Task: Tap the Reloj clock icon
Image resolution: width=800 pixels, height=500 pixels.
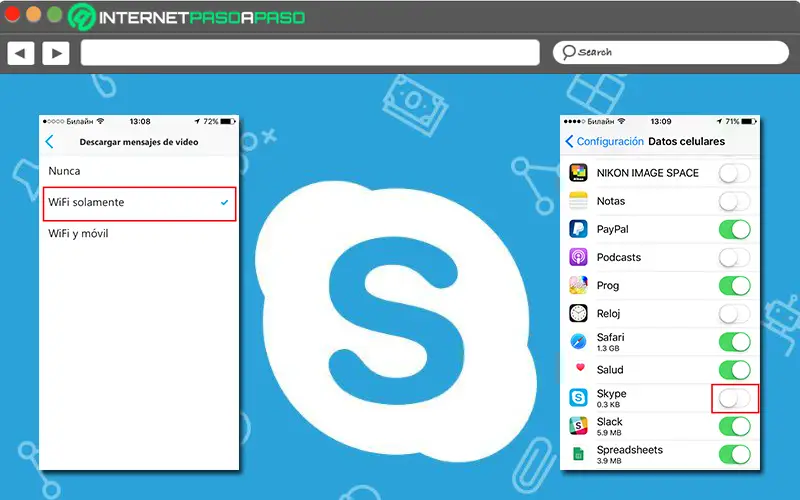Action: pyautogui.click(x=578, y=313)
